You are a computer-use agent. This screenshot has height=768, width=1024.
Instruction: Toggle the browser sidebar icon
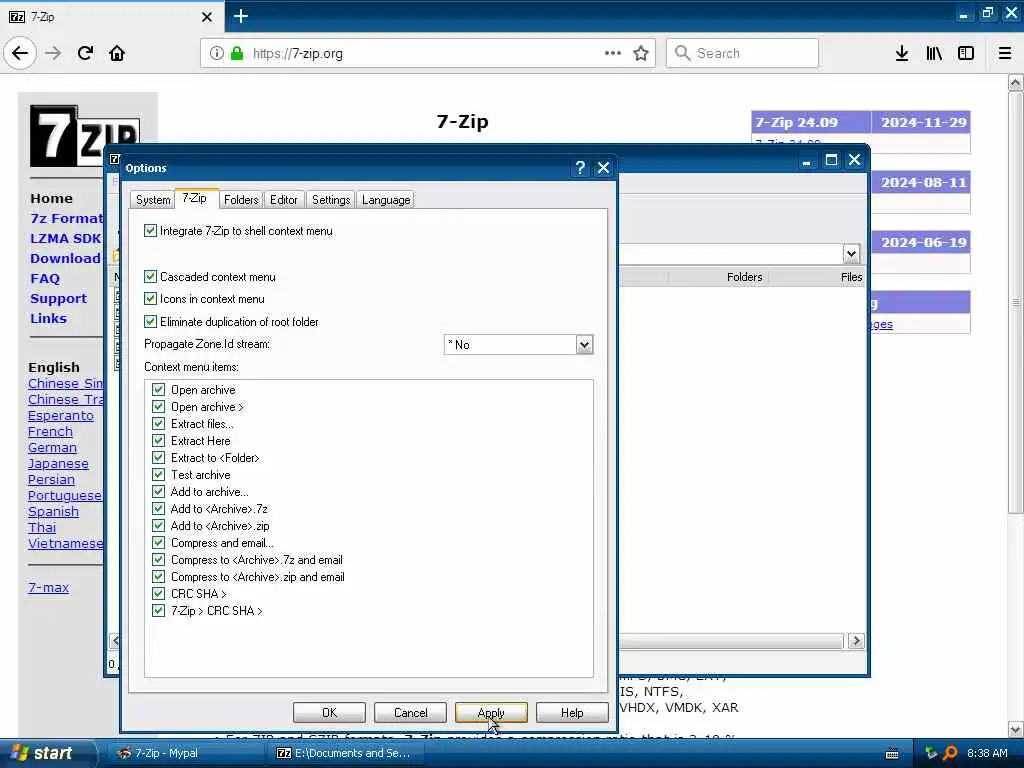click(x=966, y=53)
